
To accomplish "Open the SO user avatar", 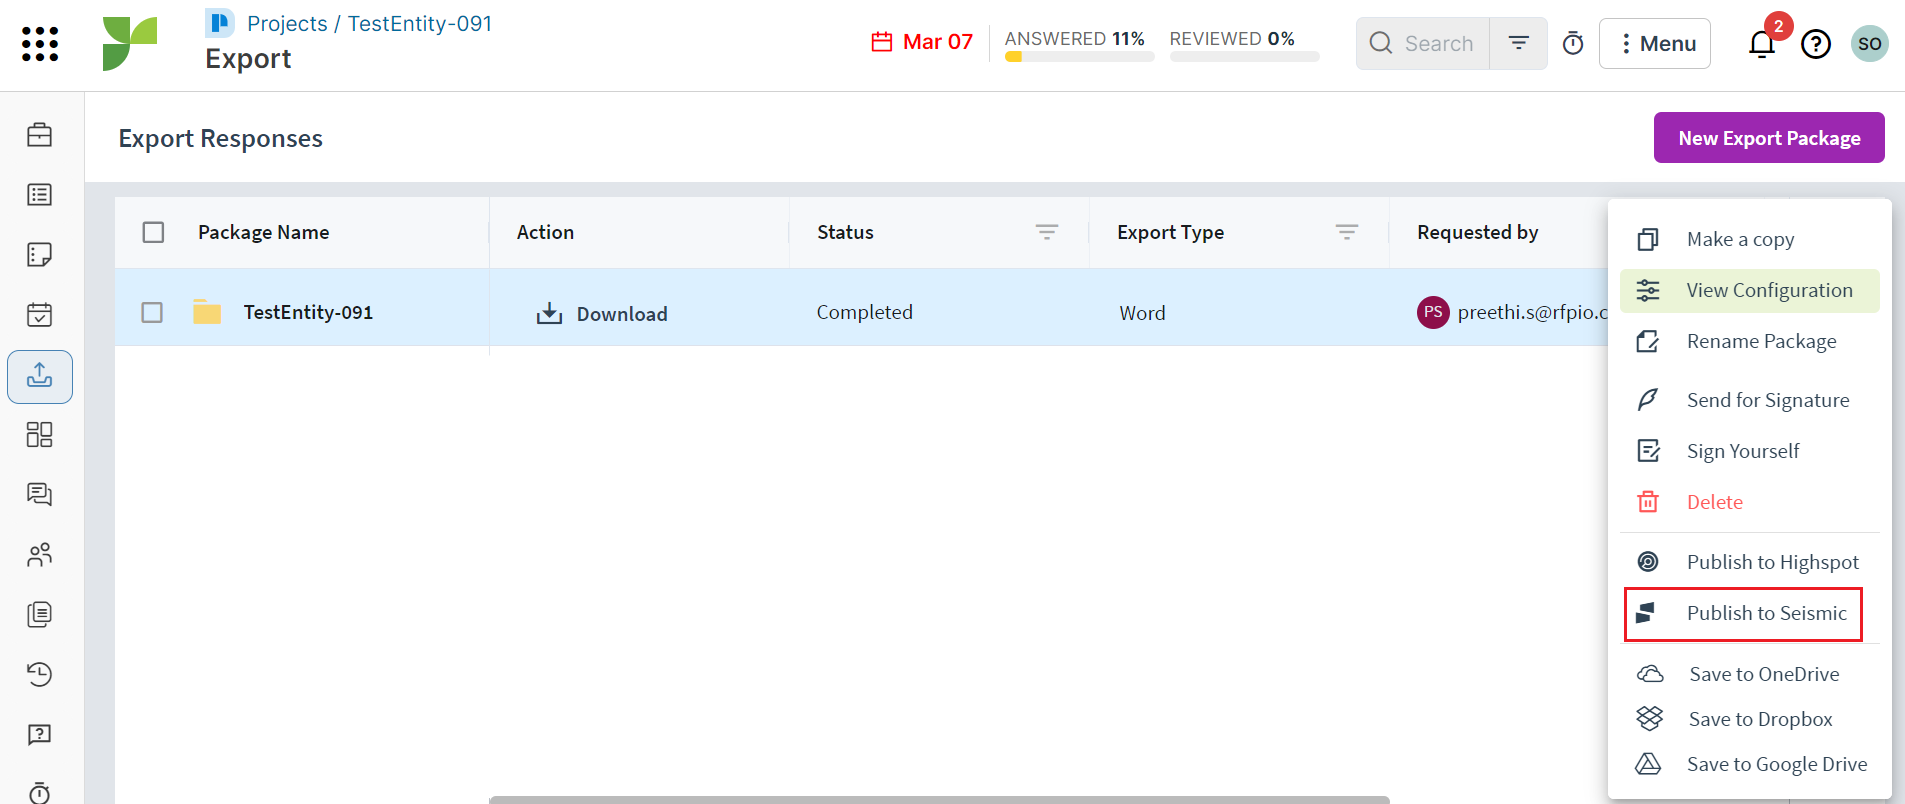I will [1870, 44].
